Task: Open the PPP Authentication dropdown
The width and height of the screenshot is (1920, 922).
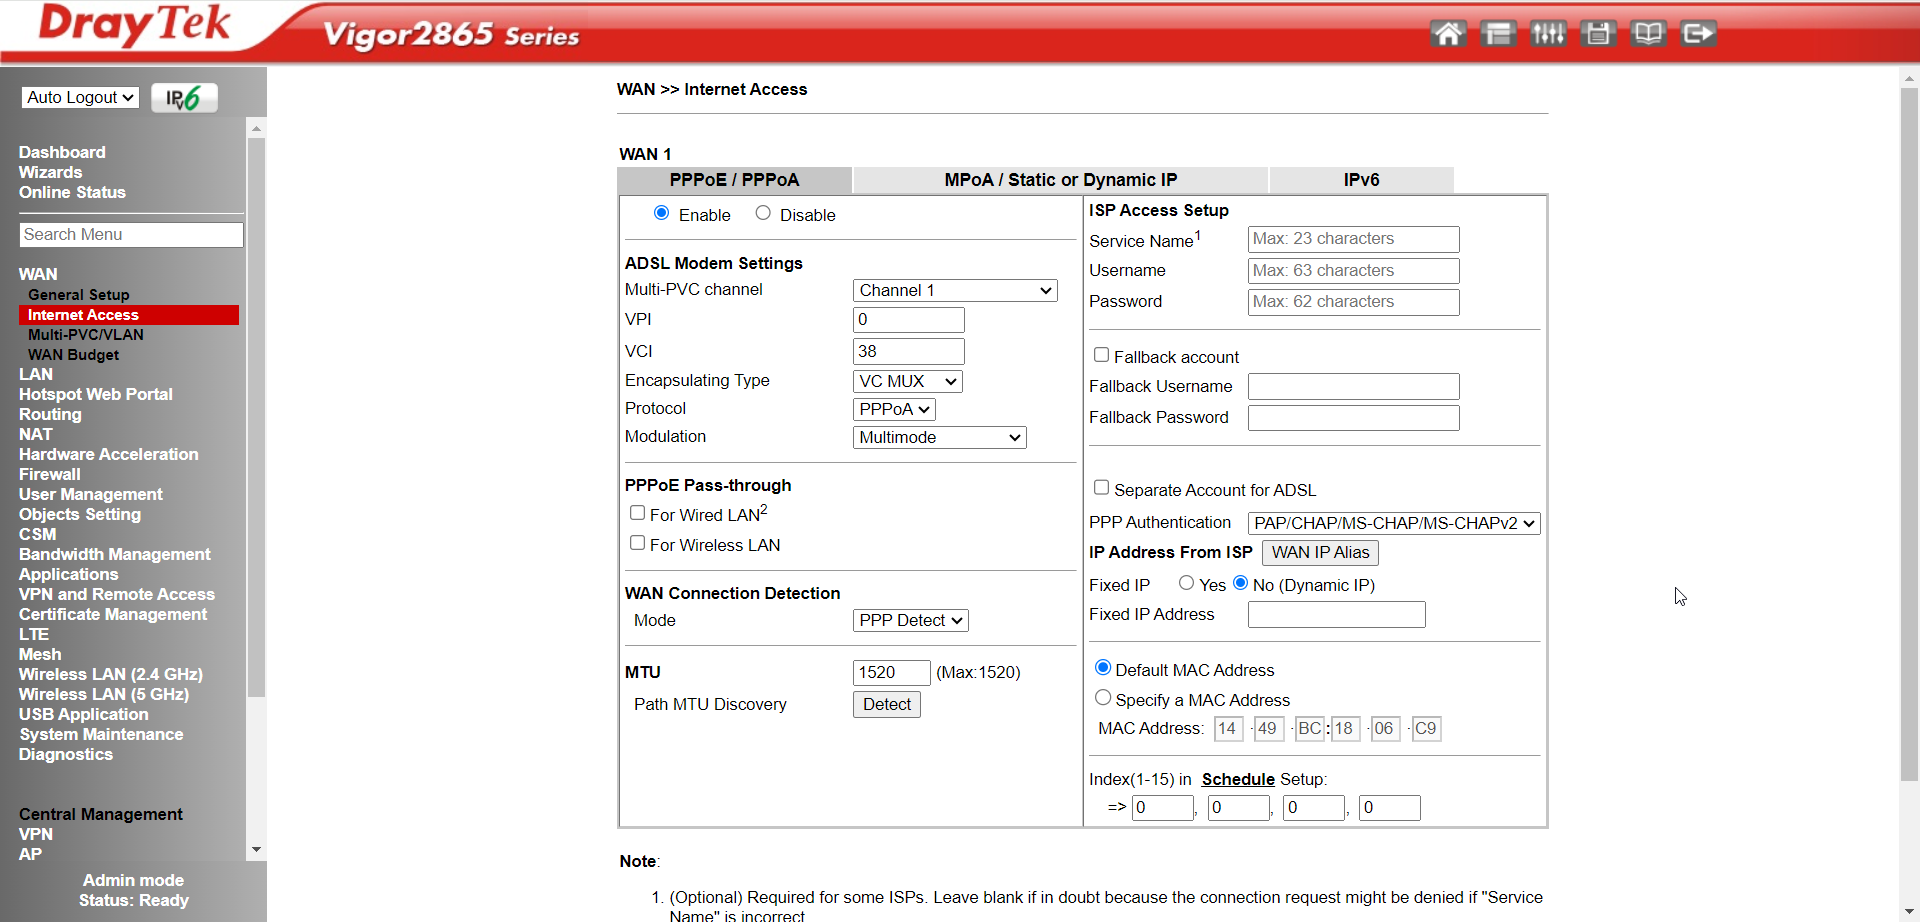Action: [1393, 522]
